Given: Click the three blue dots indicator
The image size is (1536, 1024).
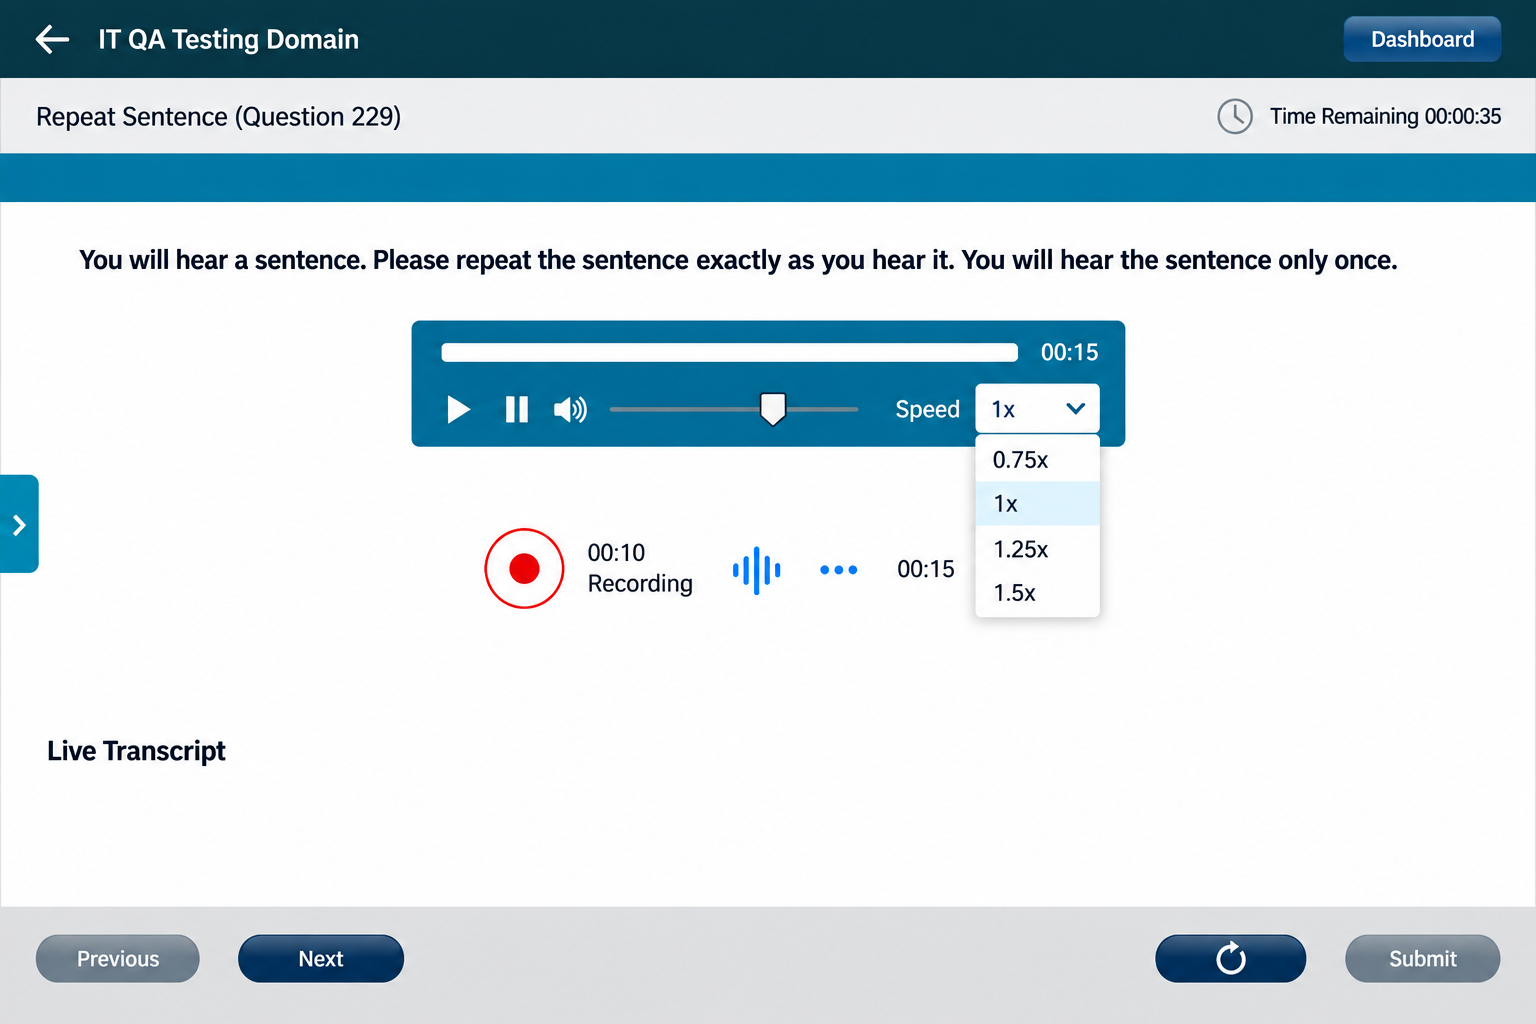Looking at the screenshot, I should coord(838,570).
